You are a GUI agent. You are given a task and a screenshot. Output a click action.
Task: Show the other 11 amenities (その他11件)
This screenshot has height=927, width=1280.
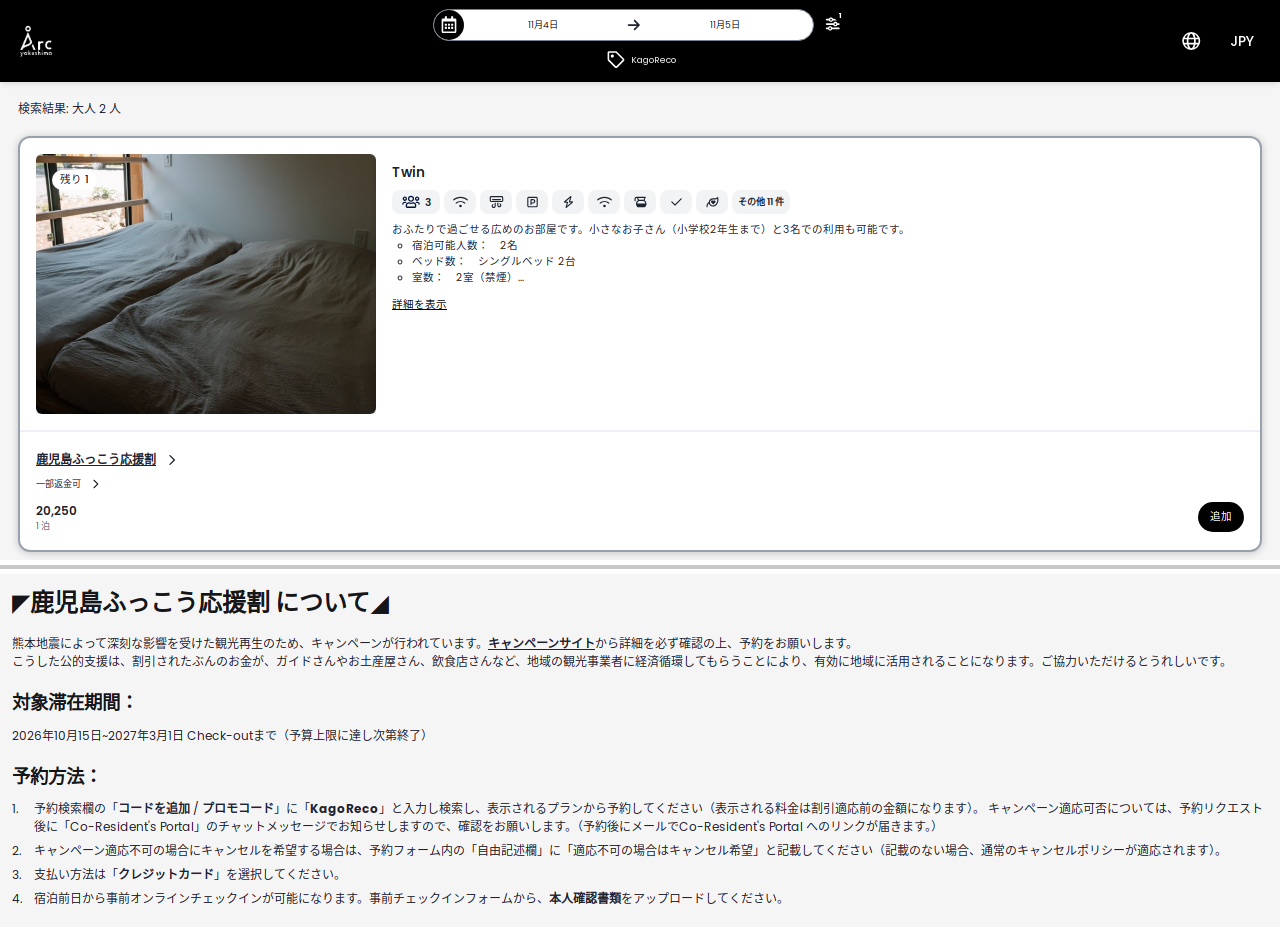761,202
